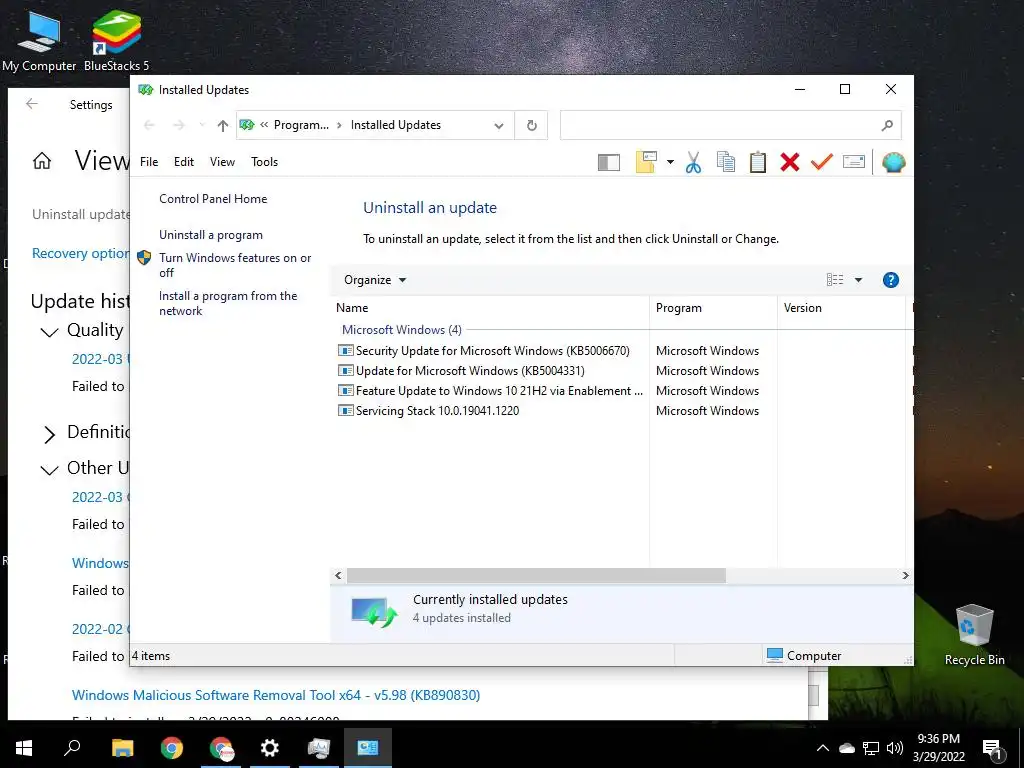Screen dimensions: 1024x768
Task: Expand the address bar history dropdown
Action: click(x=499, y=125)
